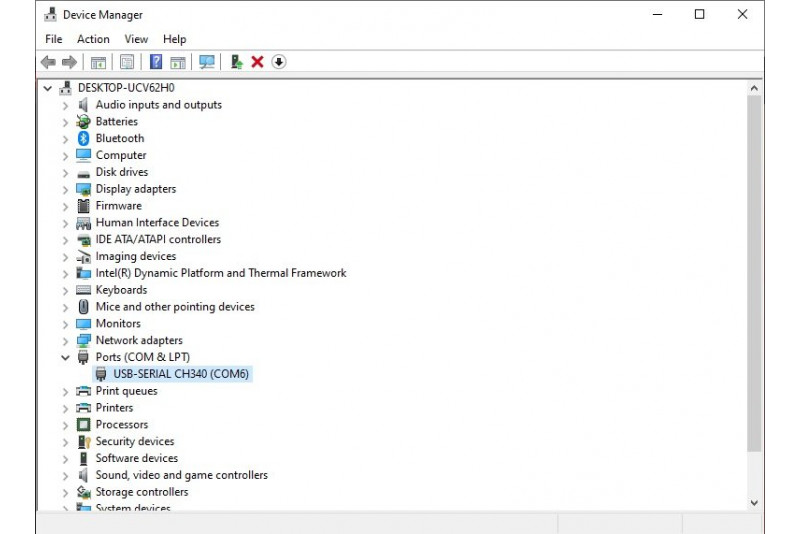Click the Security devices key icon
The height and width of the screenshot is (534, 800).
(x=84, y=441)
